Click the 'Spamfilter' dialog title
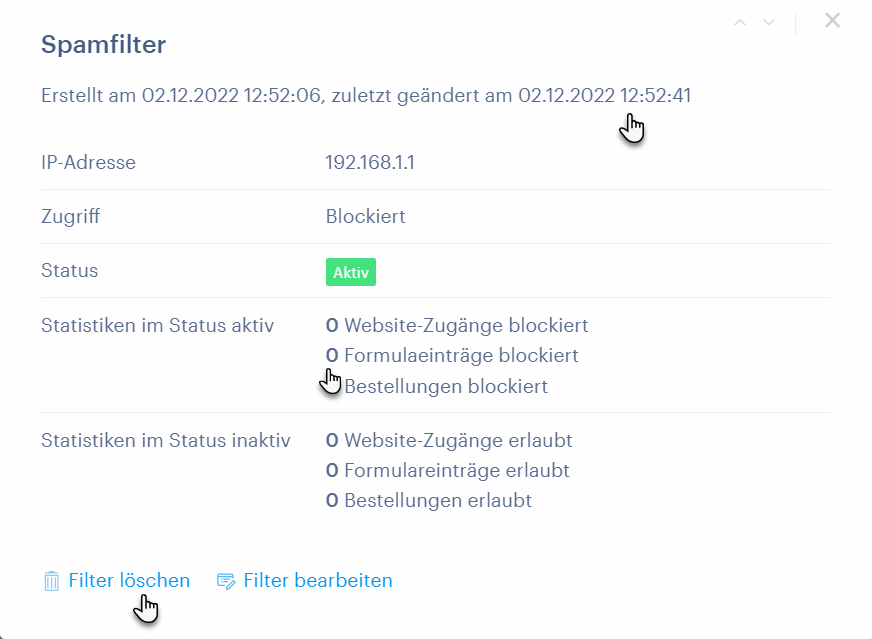 [x=103, y=44]
